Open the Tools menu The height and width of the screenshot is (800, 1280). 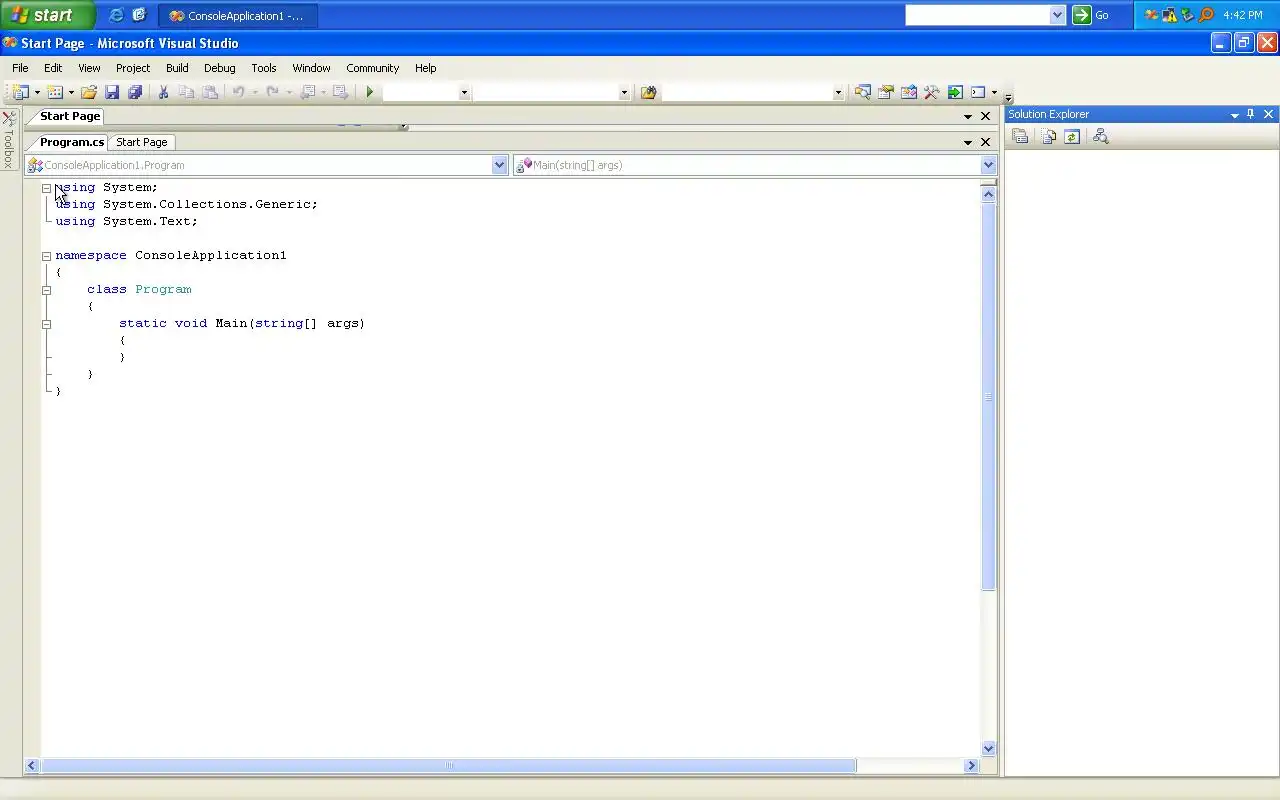(264, 68)
